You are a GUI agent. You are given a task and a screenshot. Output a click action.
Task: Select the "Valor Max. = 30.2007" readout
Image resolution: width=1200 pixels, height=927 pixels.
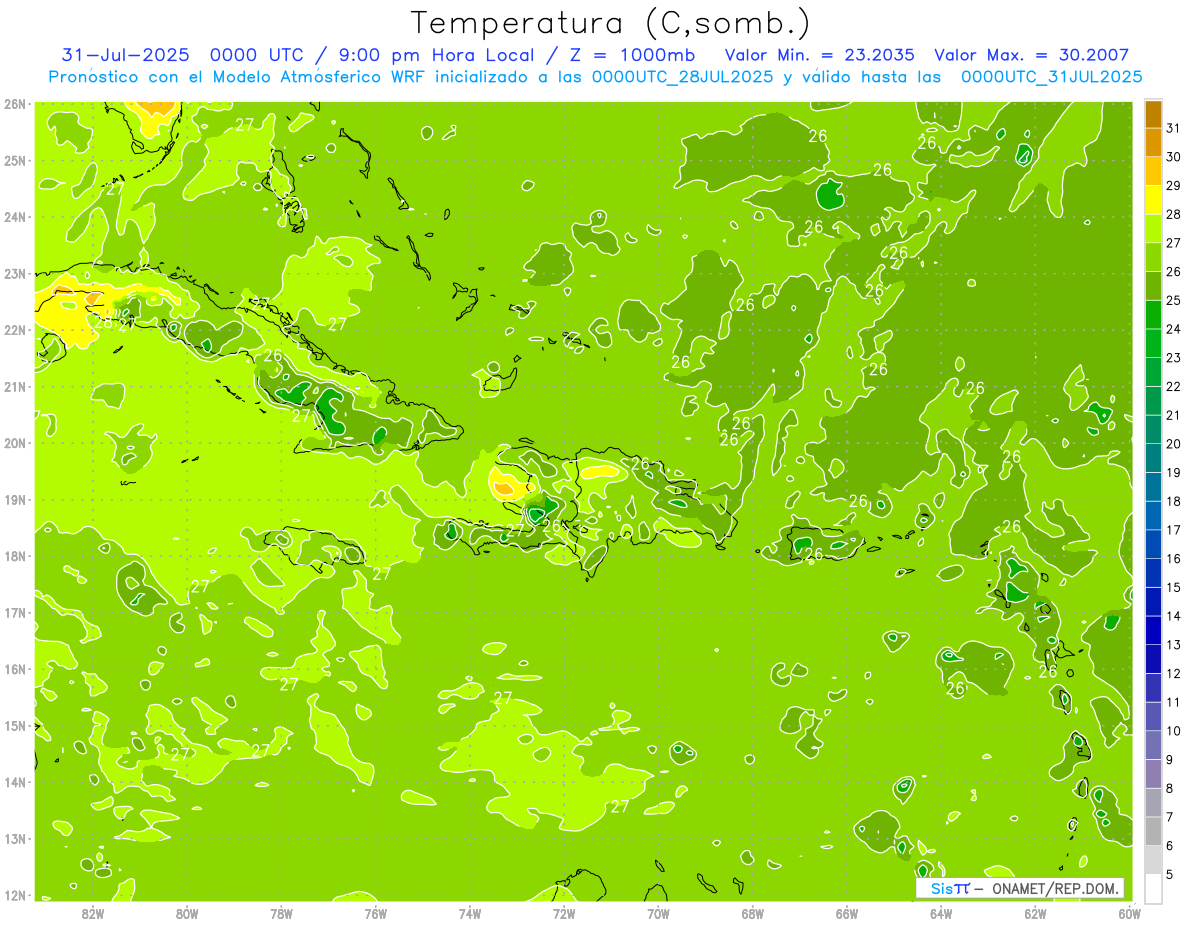click(1031, 55)
